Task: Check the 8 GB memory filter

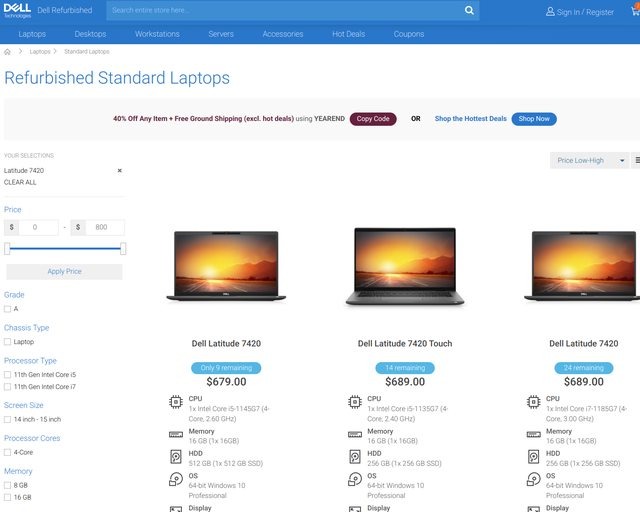Action: [7, 485]
